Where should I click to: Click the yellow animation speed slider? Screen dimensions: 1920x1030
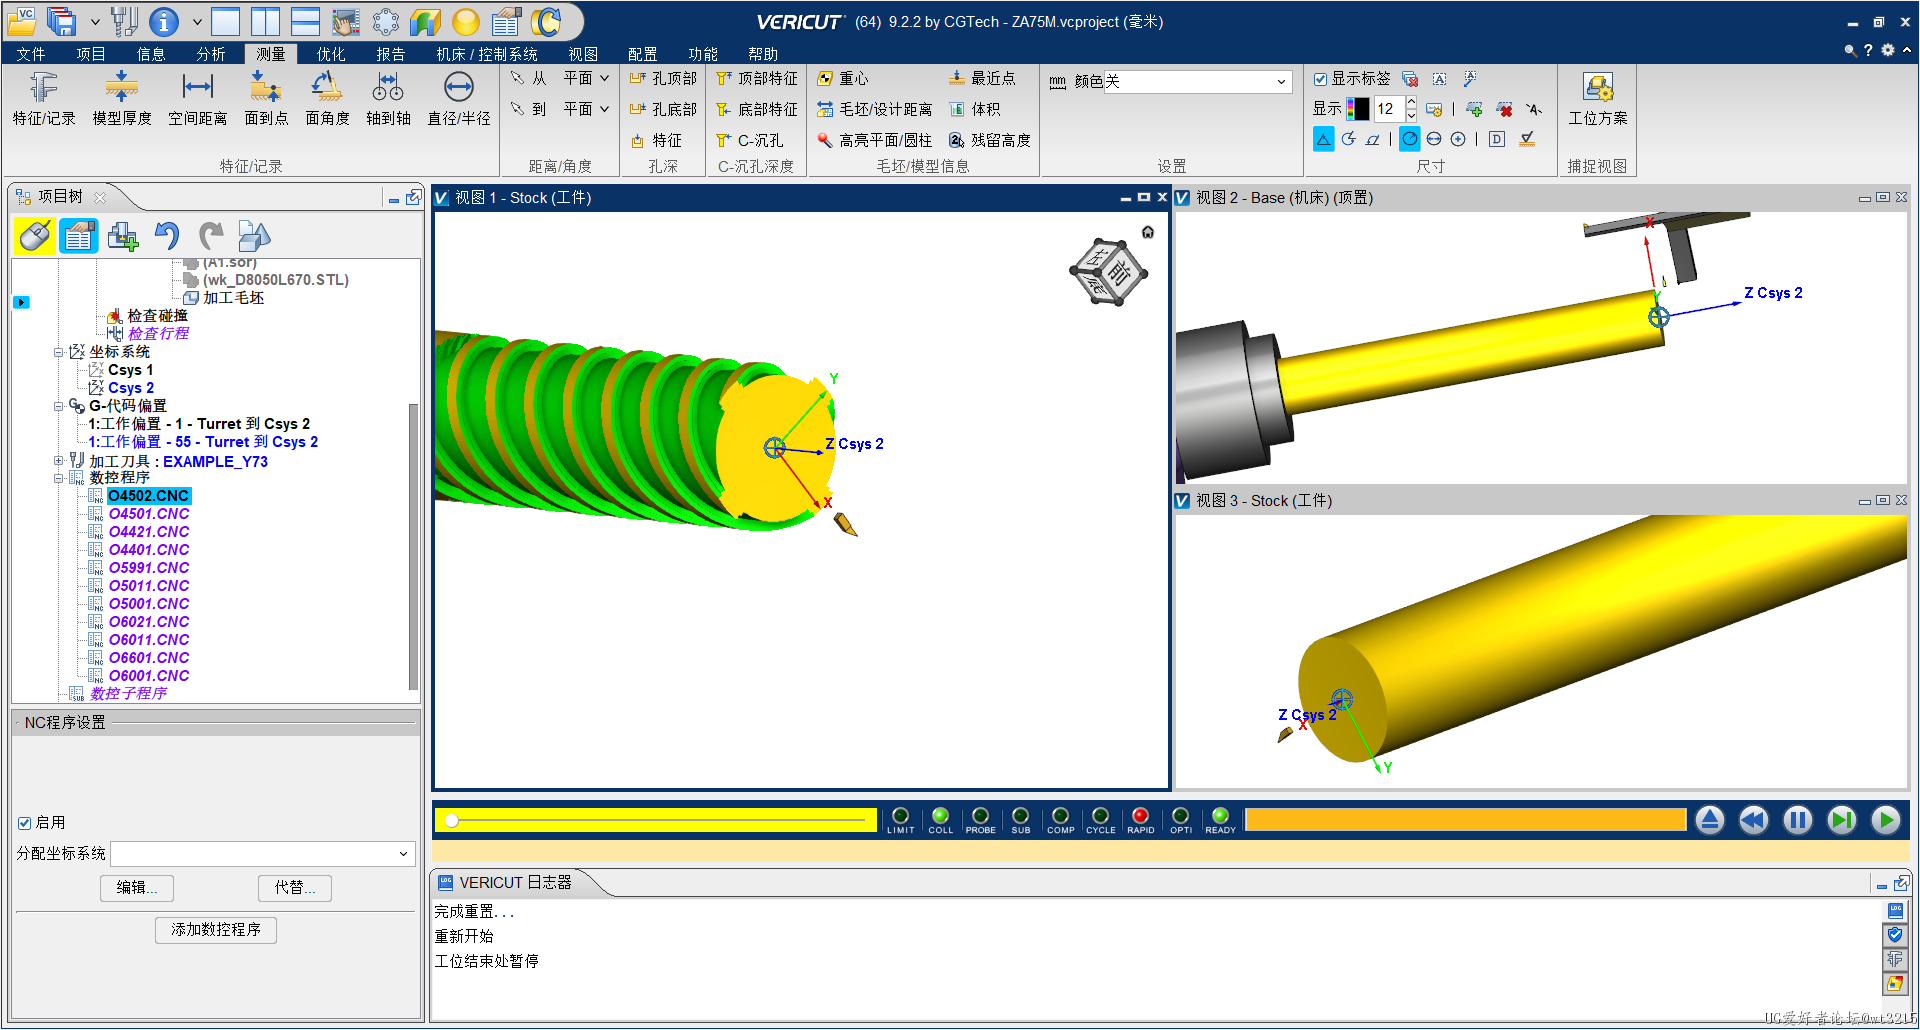click(657, 820)
